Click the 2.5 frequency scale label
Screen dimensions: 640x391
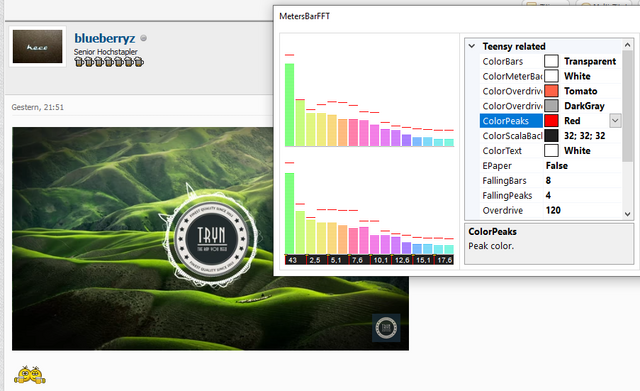(x=315, y=260)
